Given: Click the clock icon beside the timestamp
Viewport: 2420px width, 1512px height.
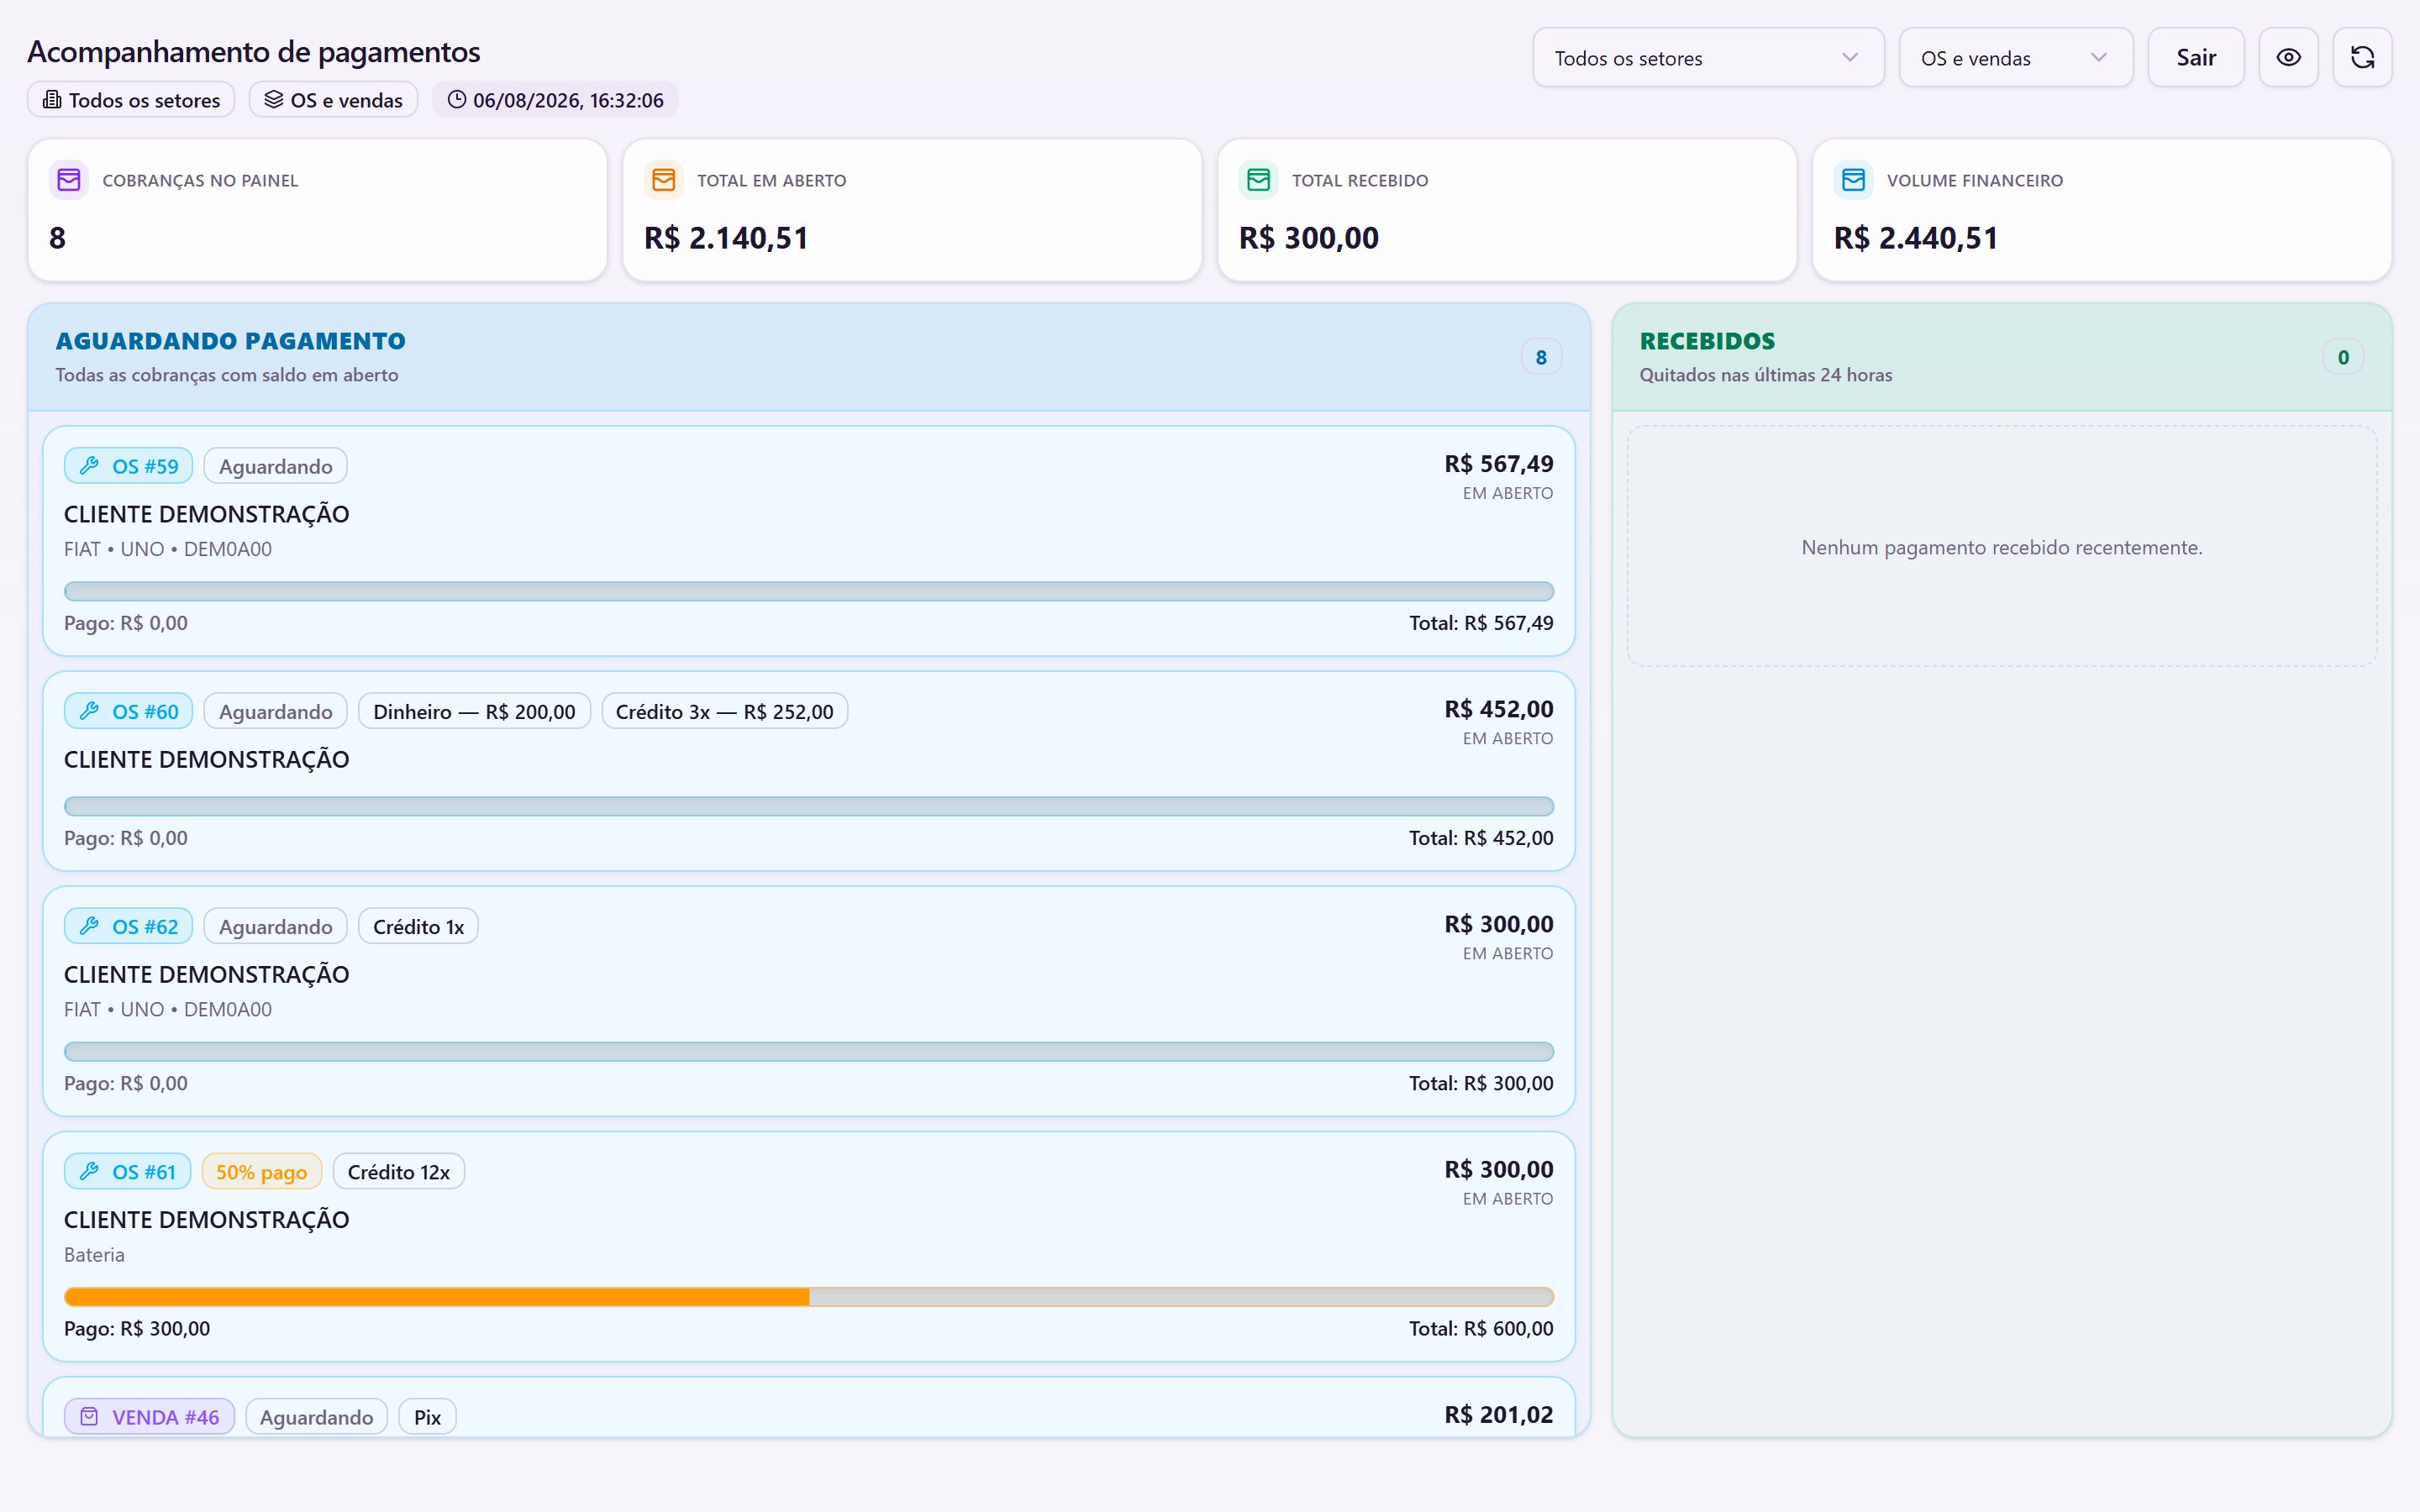Looking at the screenshot, I should (456, 100).
